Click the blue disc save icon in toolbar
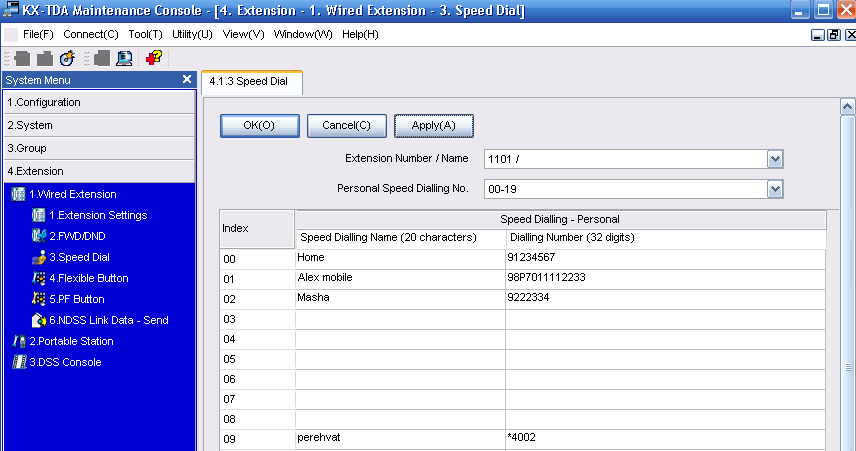Viewport: 856px width, 451px height. [67, 58]
